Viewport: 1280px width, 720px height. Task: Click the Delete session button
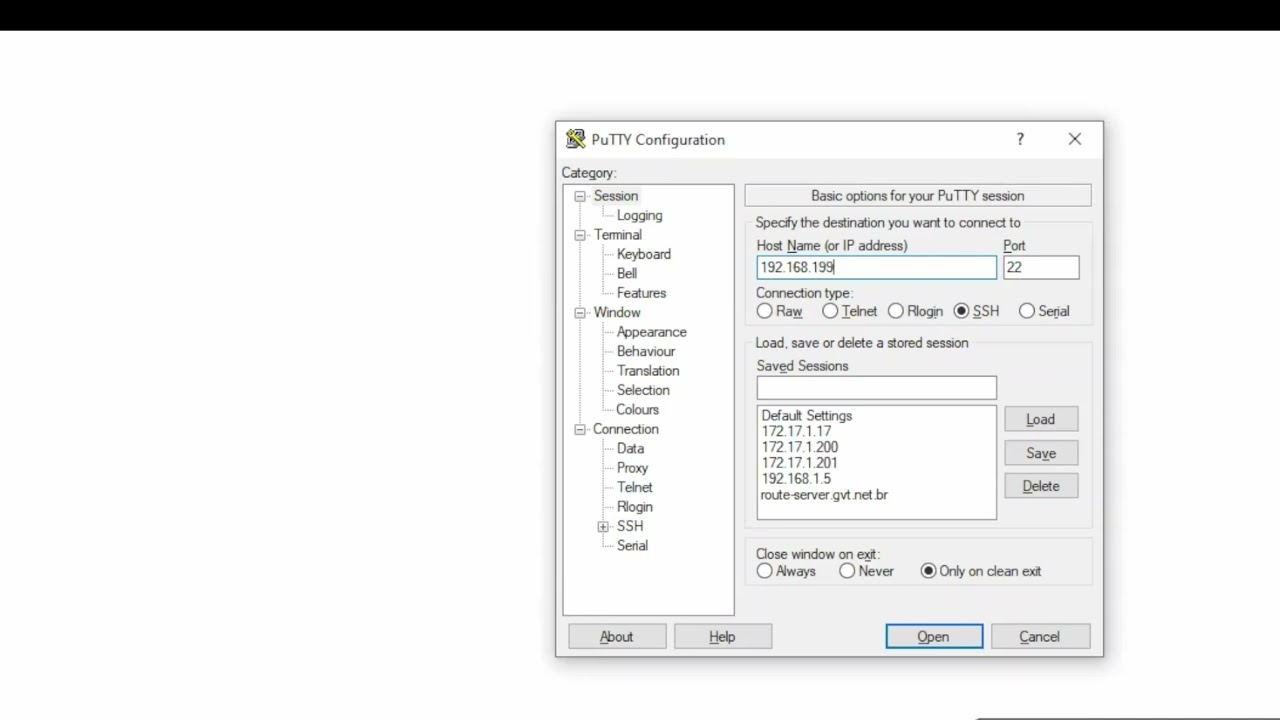tap(1040, 486)
